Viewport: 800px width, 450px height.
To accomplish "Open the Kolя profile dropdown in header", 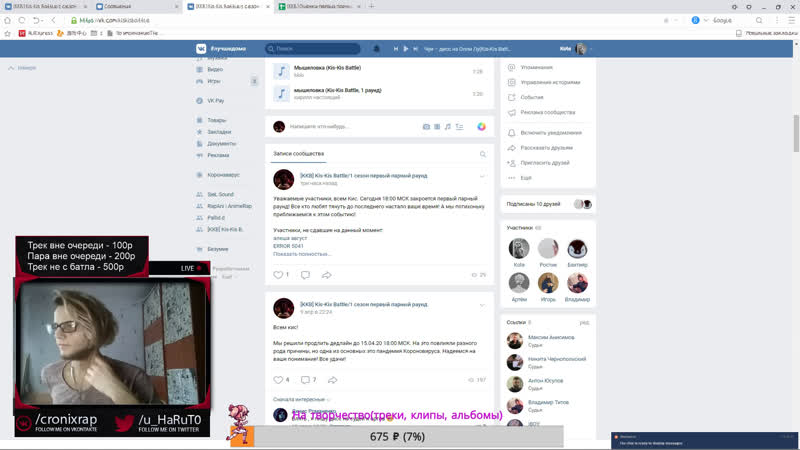I will click(x=576, y=48).
